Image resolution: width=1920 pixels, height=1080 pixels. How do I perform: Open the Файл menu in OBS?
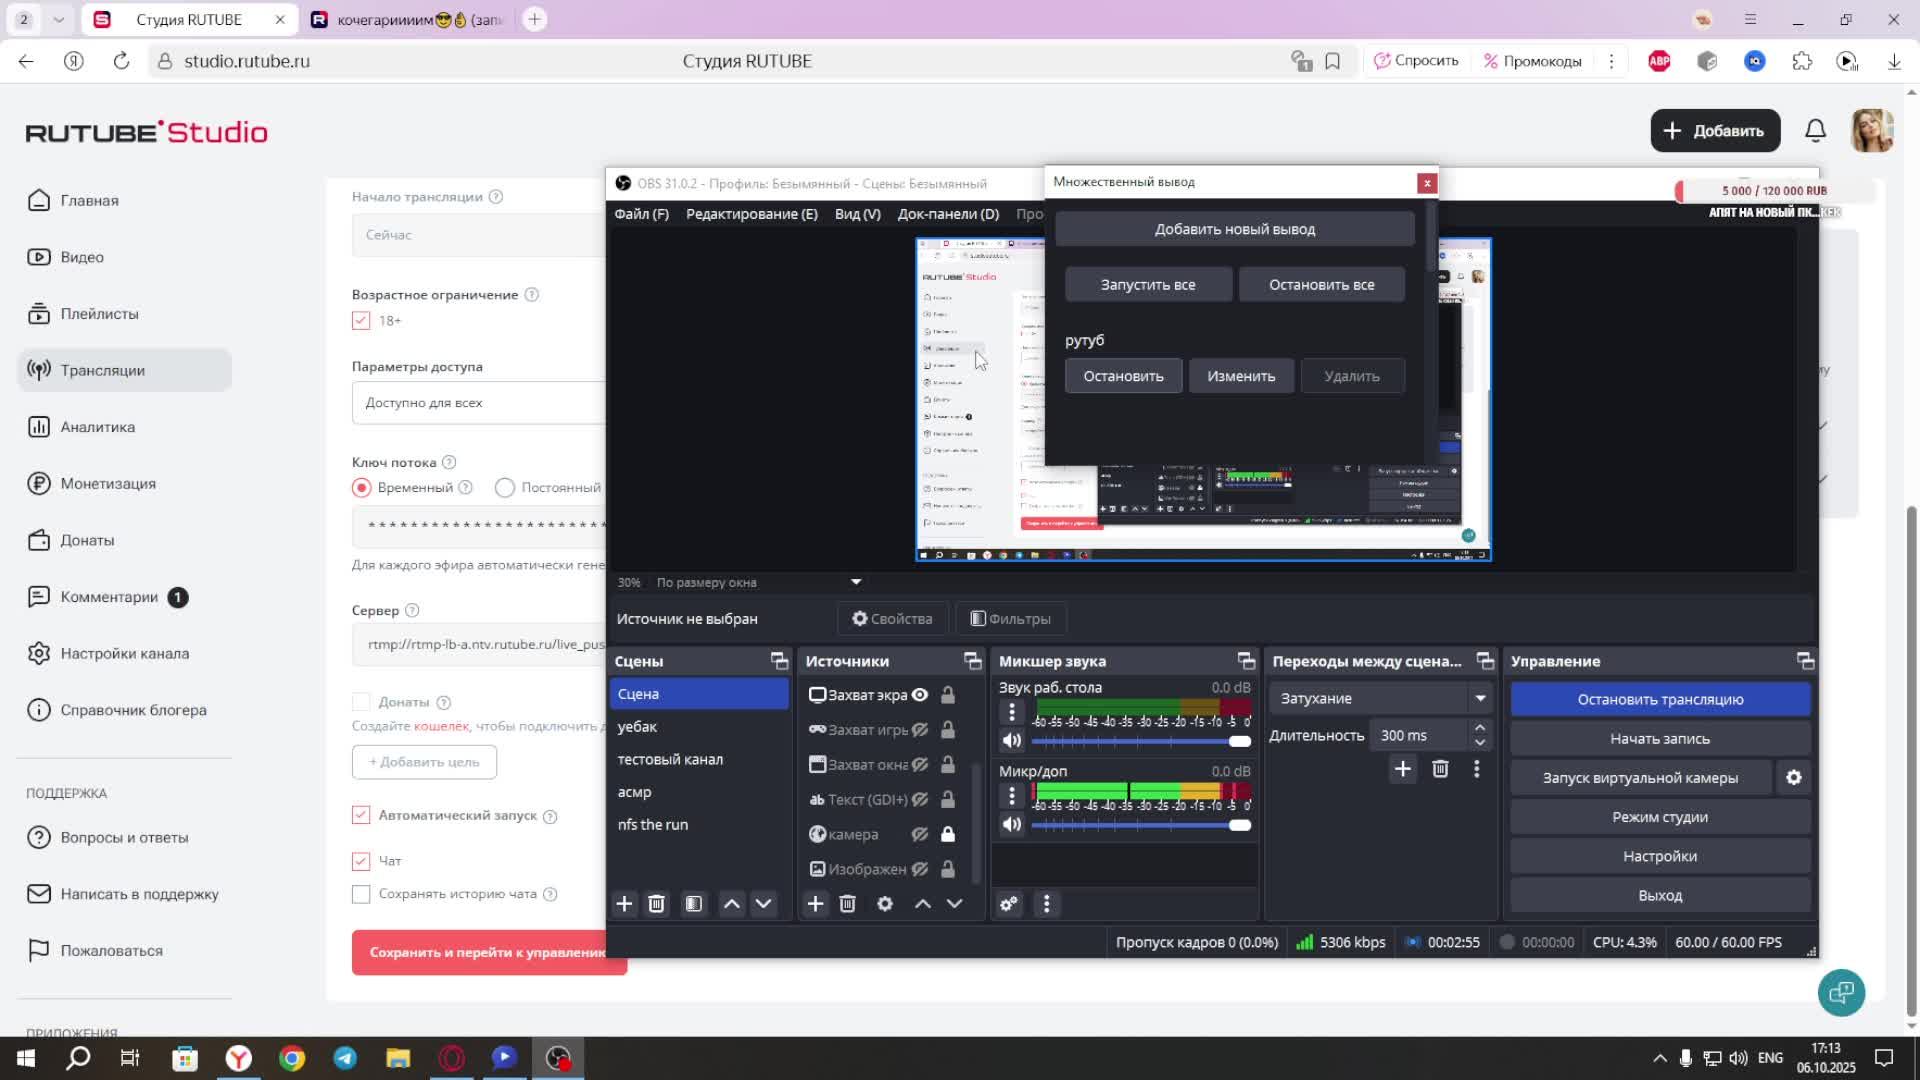pyautogui.click(x=641, y=214)
